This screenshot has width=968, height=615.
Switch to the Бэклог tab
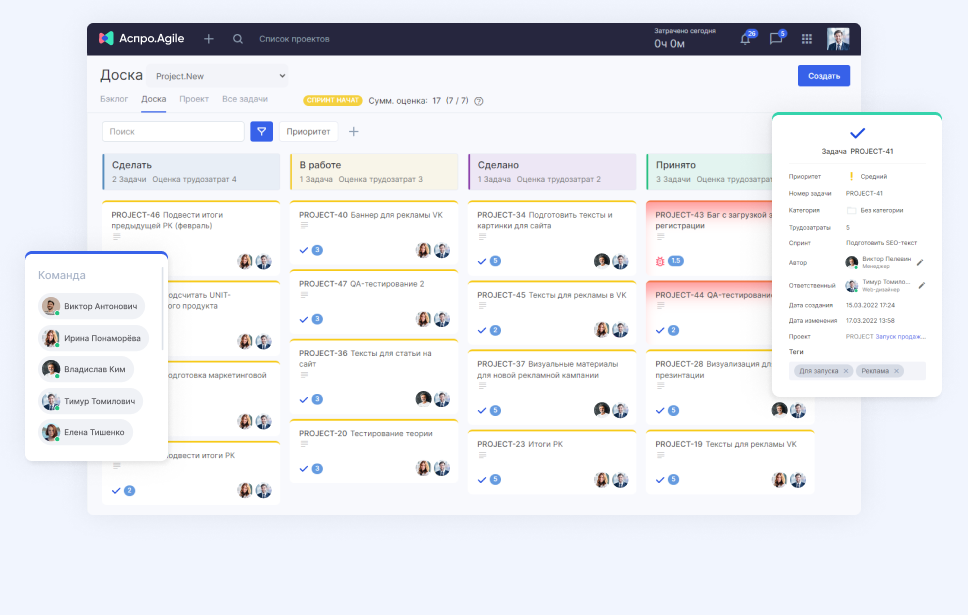tap(114, 99)
